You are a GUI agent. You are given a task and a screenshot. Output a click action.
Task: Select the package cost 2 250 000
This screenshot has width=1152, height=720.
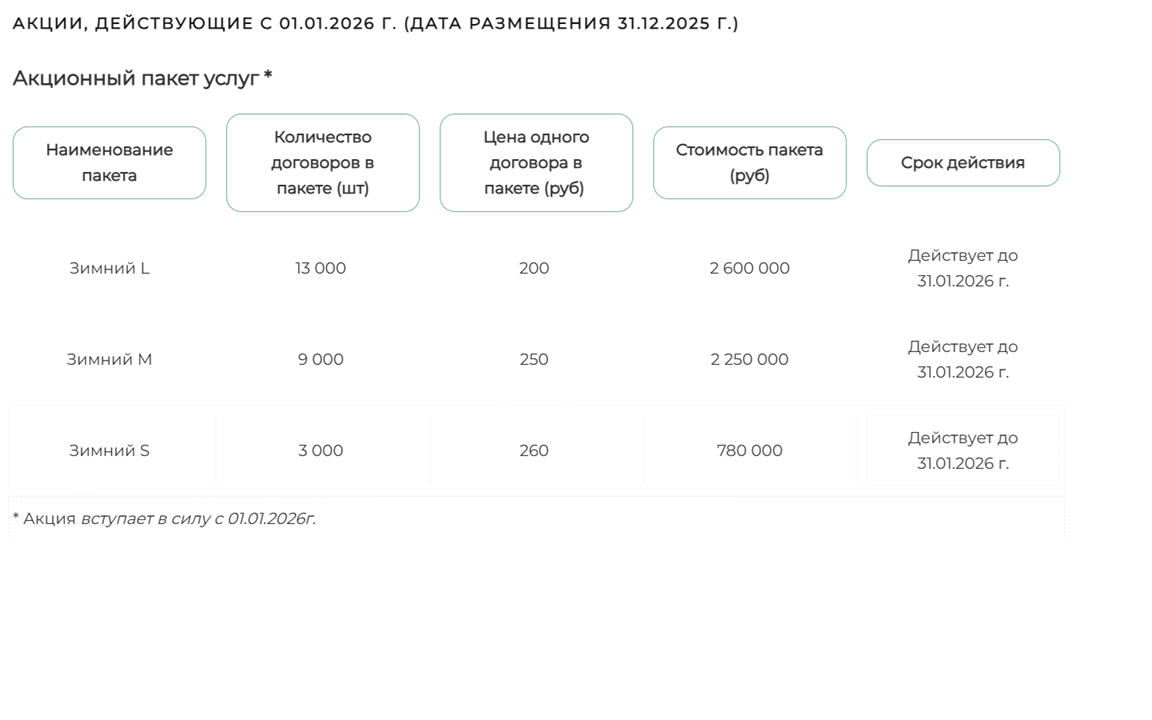point(749,359)
